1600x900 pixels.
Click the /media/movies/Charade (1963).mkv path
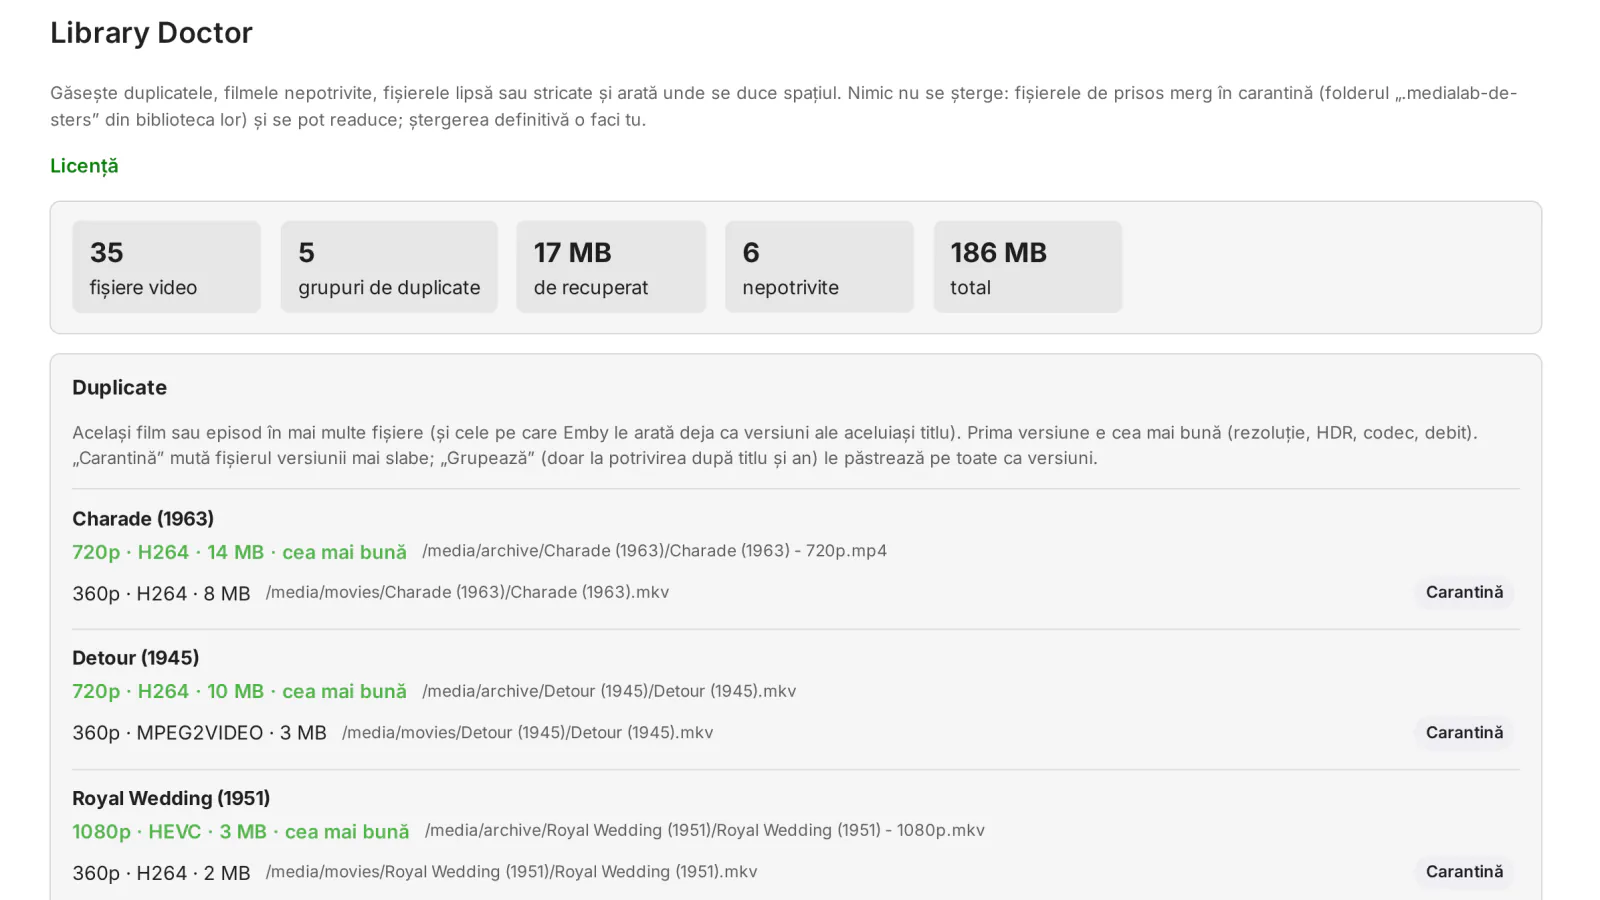[467, 593]
